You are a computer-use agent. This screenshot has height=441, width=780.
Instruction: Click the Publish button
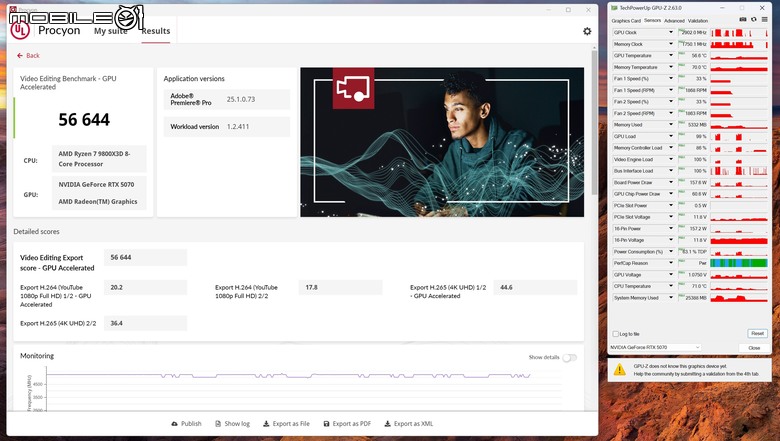point(186,424)
